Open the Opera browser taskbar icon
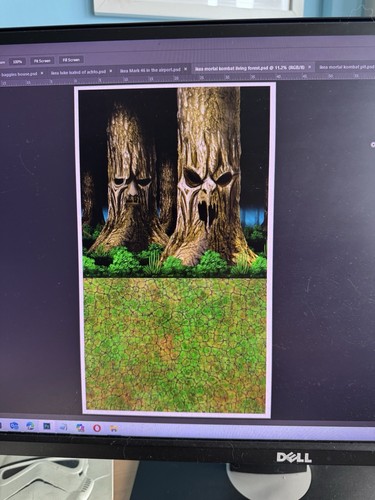Screen dimensions: 375x500 [x=97, y=427]
